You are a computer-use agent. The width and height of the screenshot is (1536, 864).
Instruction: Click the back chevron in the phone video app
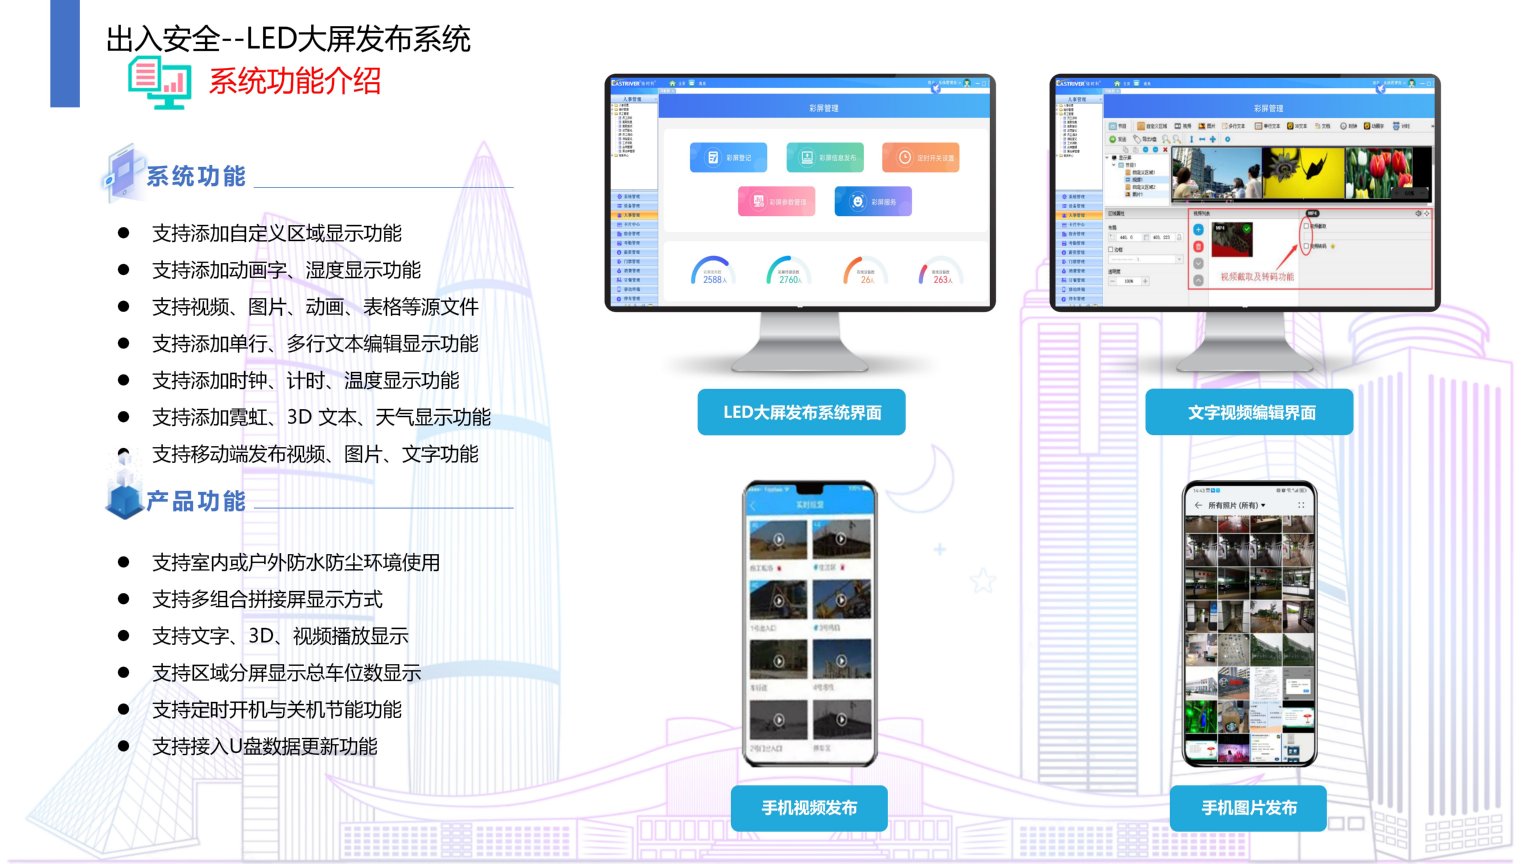753,506
